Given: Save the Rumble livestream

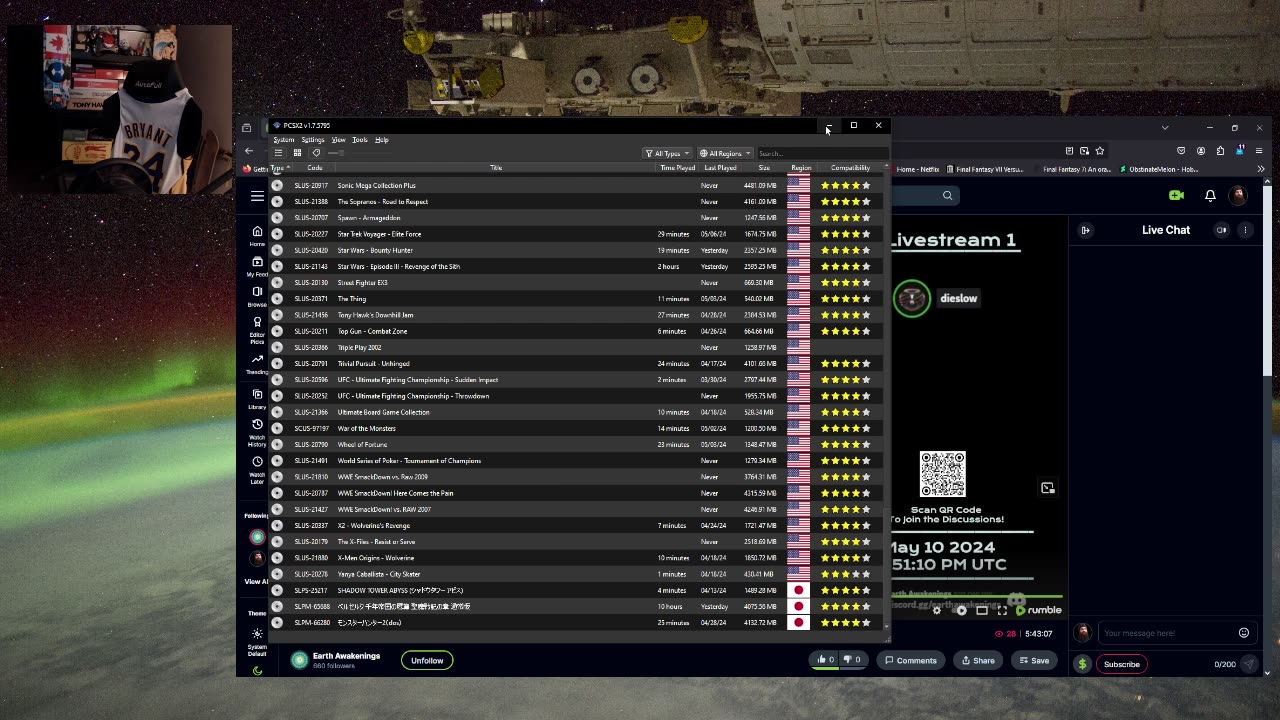Looking at the screenshot, I should 1034,660.
